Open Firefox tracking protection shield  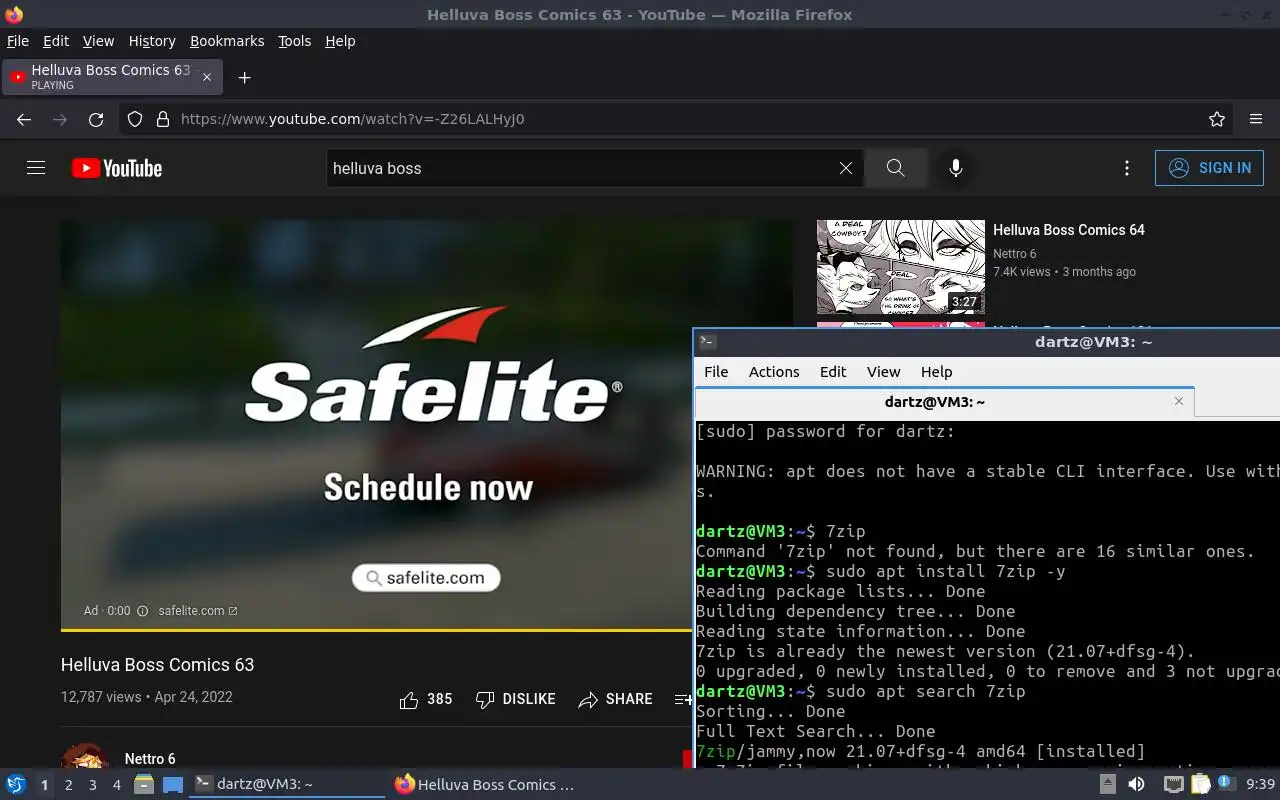click(135, 119)
